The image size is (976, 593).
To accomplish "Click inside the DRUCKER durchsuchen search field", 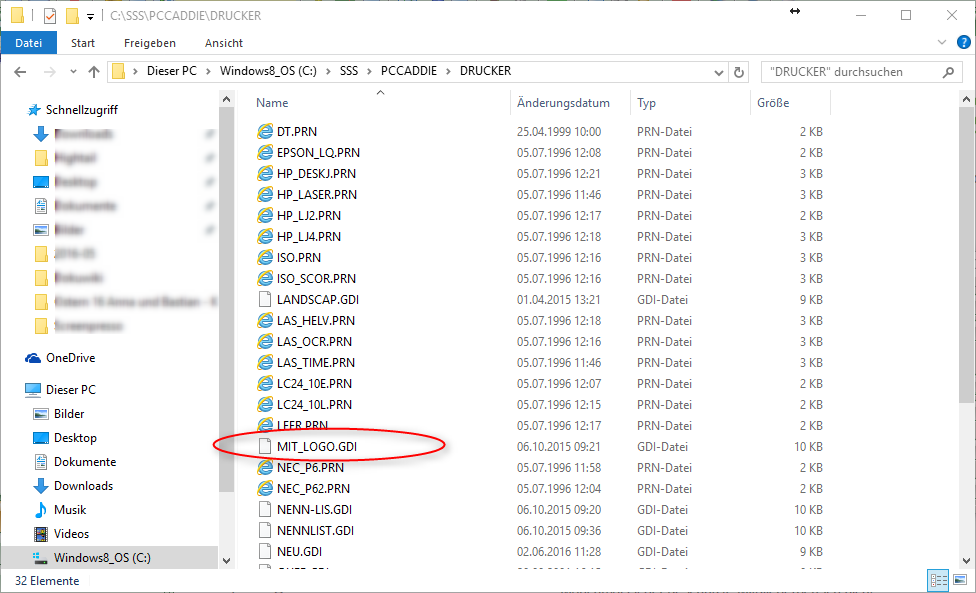I will pos(862,72).
